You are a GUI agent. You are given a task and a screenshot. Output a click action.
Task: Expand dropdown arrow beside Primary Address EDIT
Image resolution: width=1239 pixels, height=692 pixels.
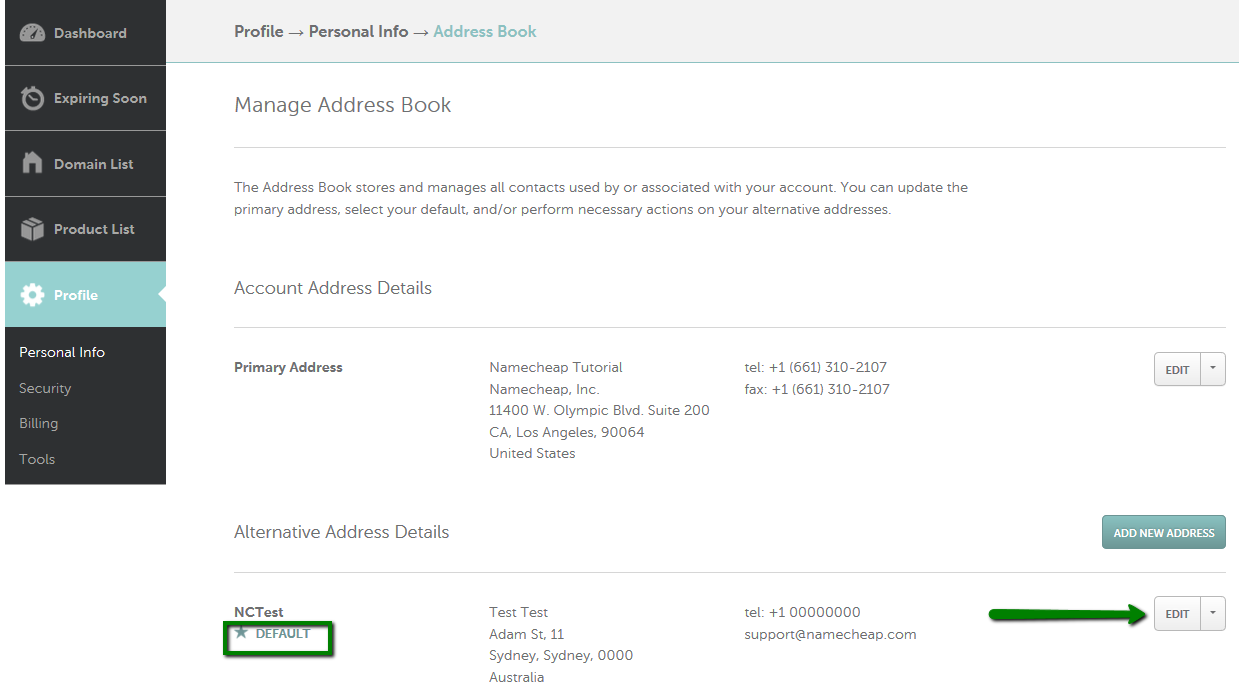[x=1213, y=369]
